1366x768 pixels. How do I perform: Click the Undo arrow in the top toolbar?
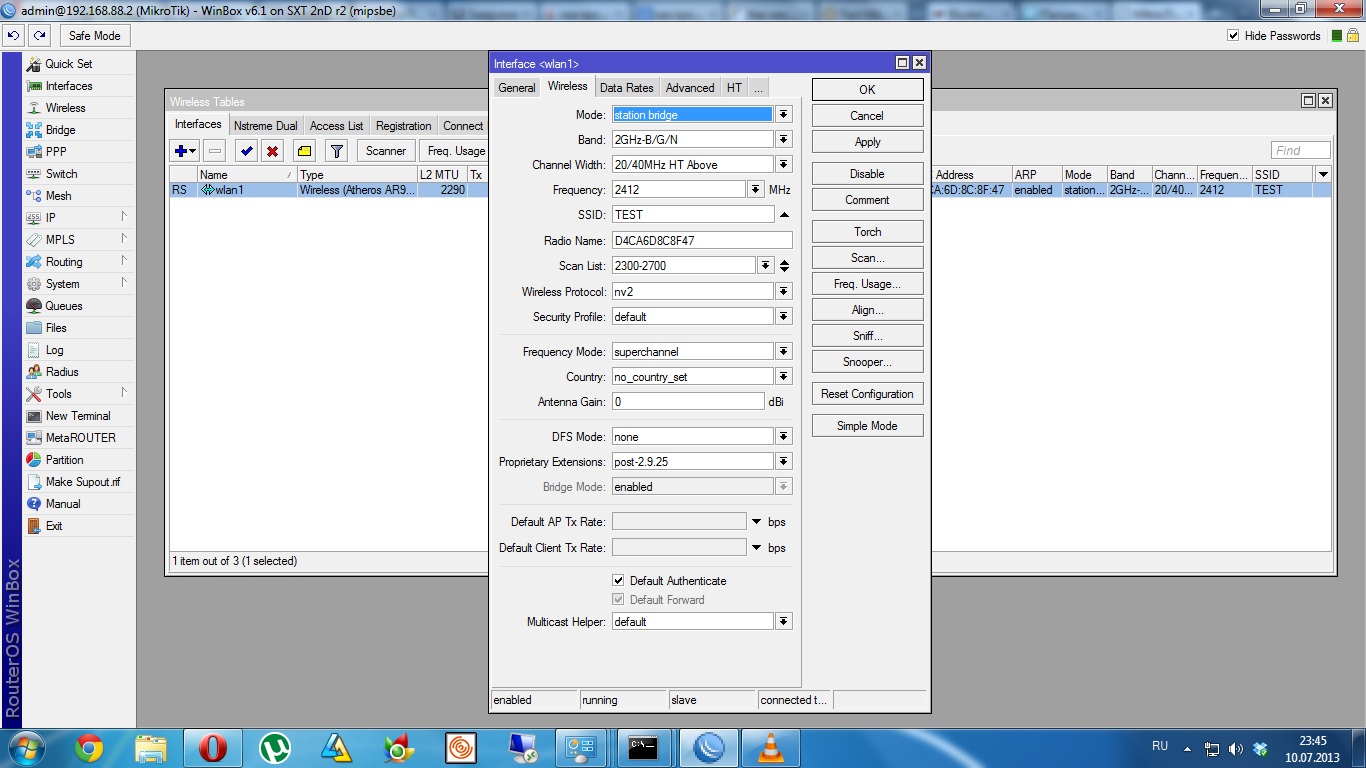point(13,36)
